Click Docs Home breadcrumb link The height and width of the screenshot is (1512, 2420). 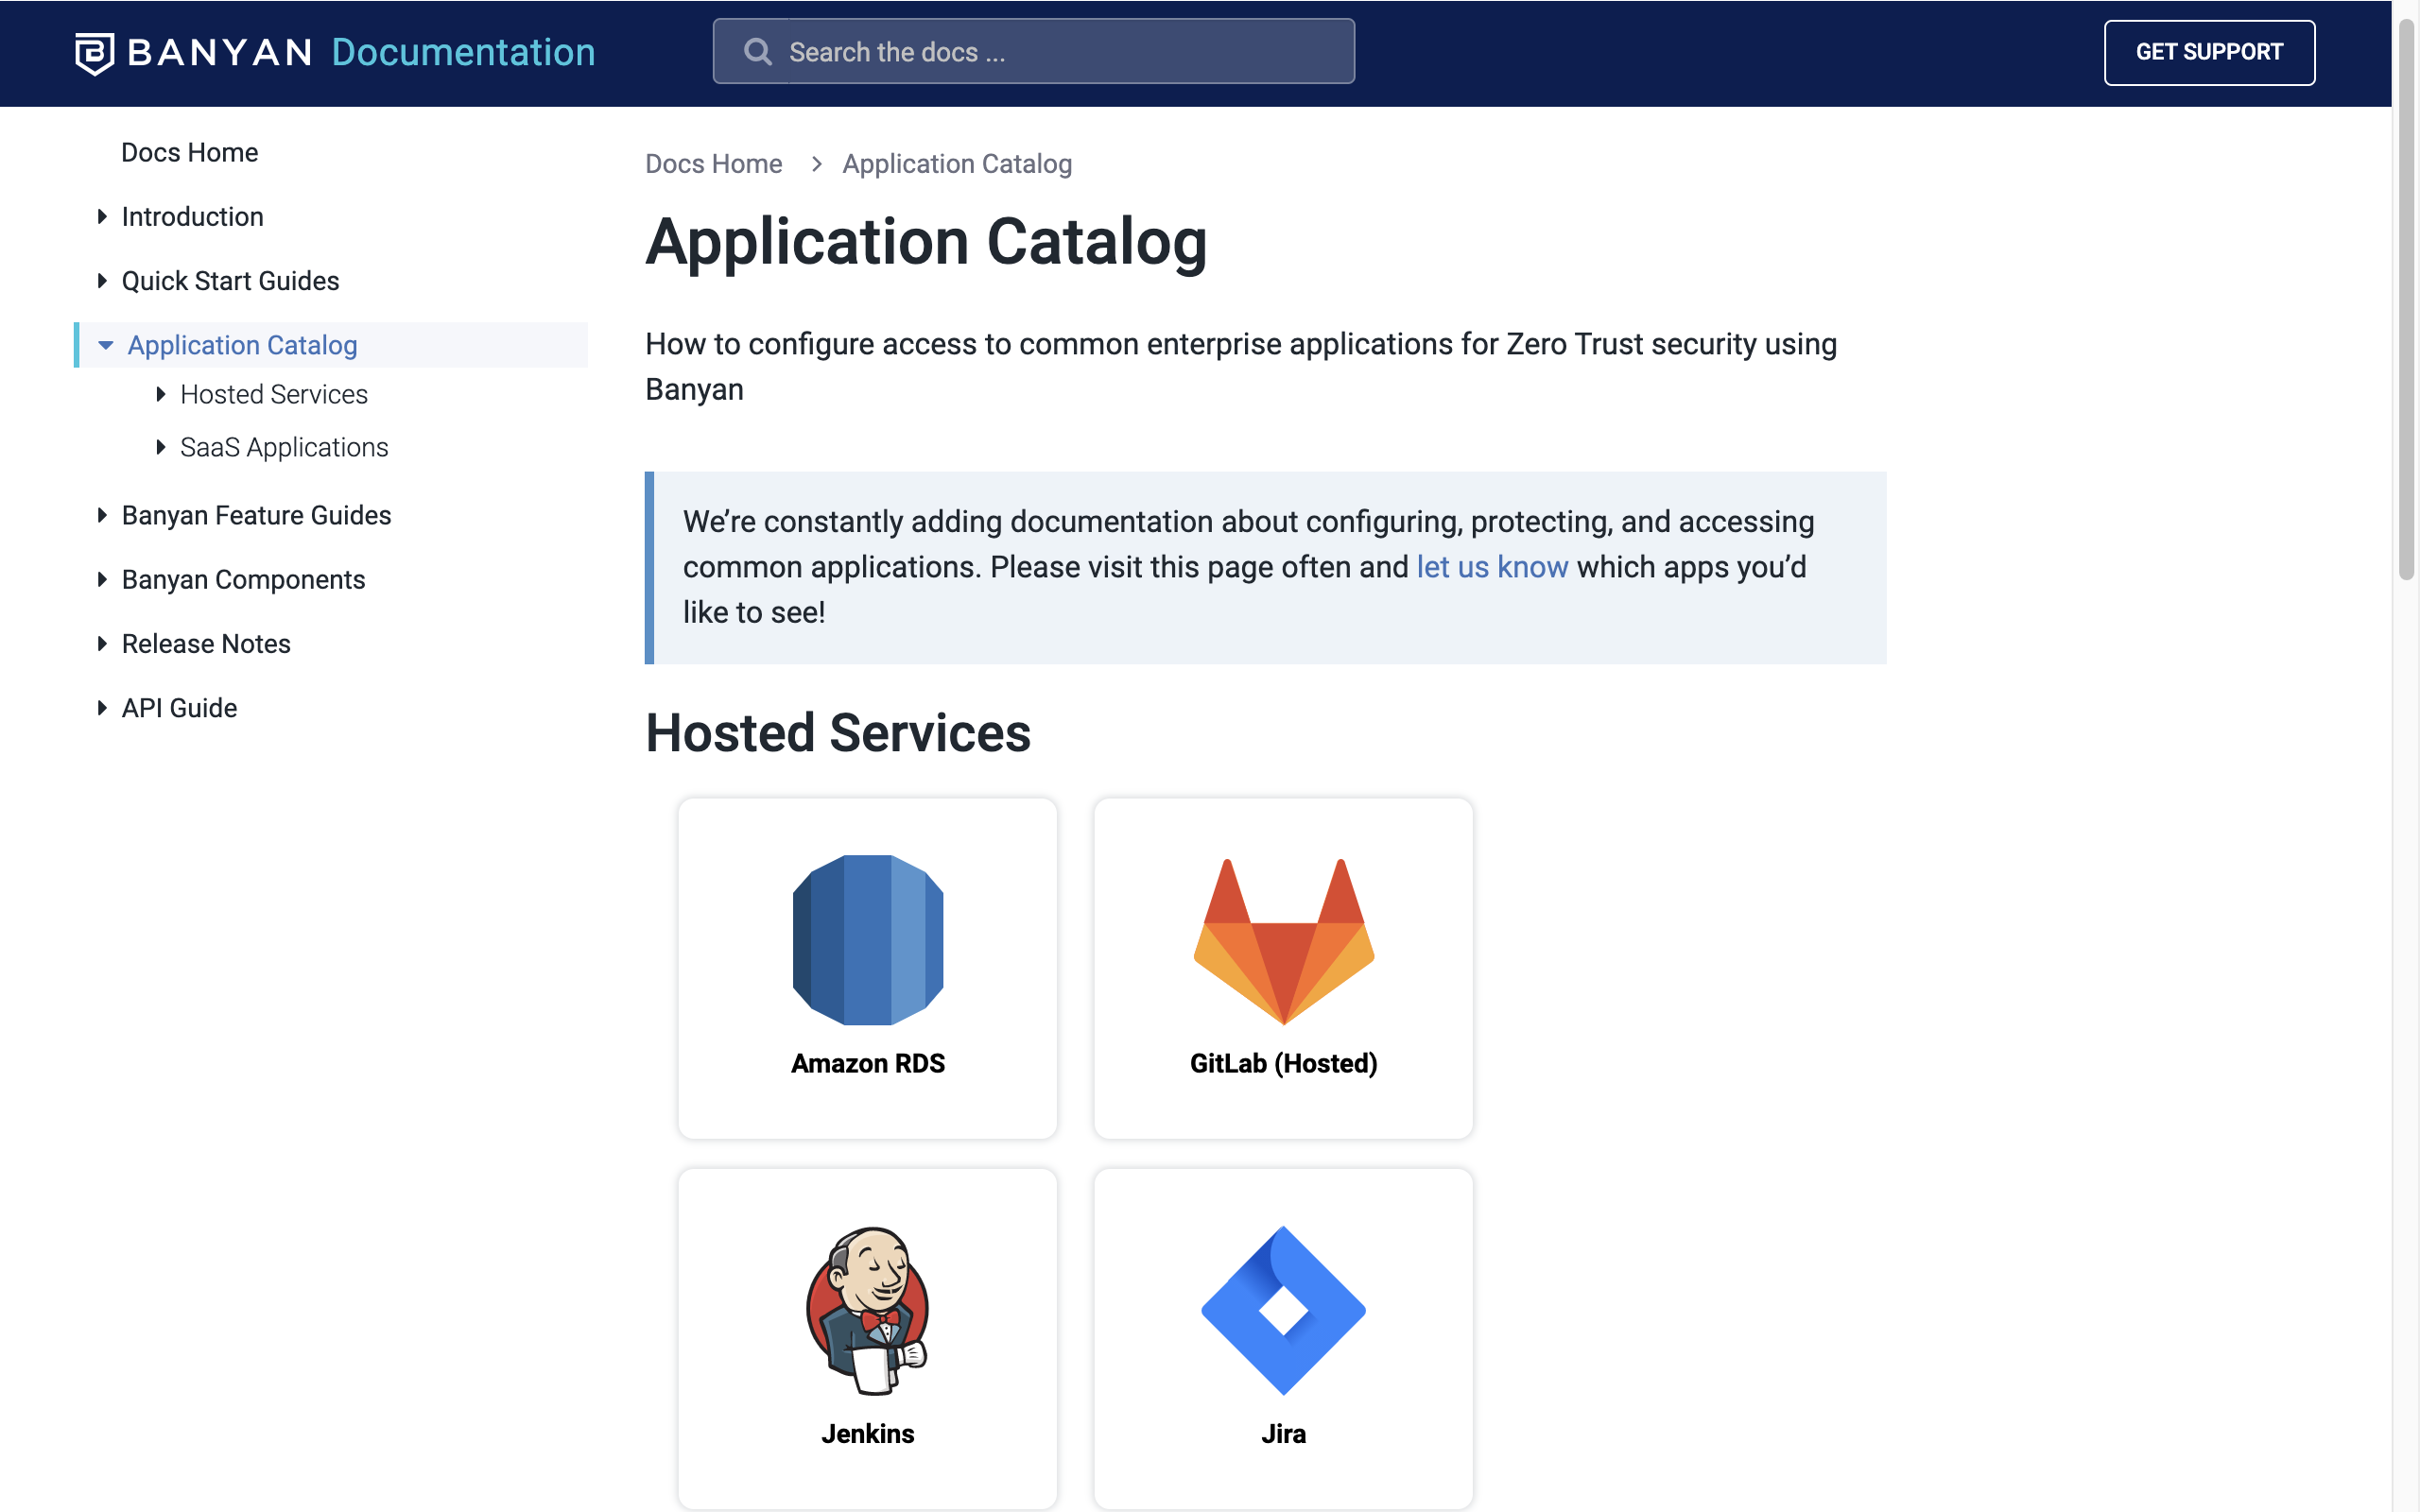click(713, 163)
